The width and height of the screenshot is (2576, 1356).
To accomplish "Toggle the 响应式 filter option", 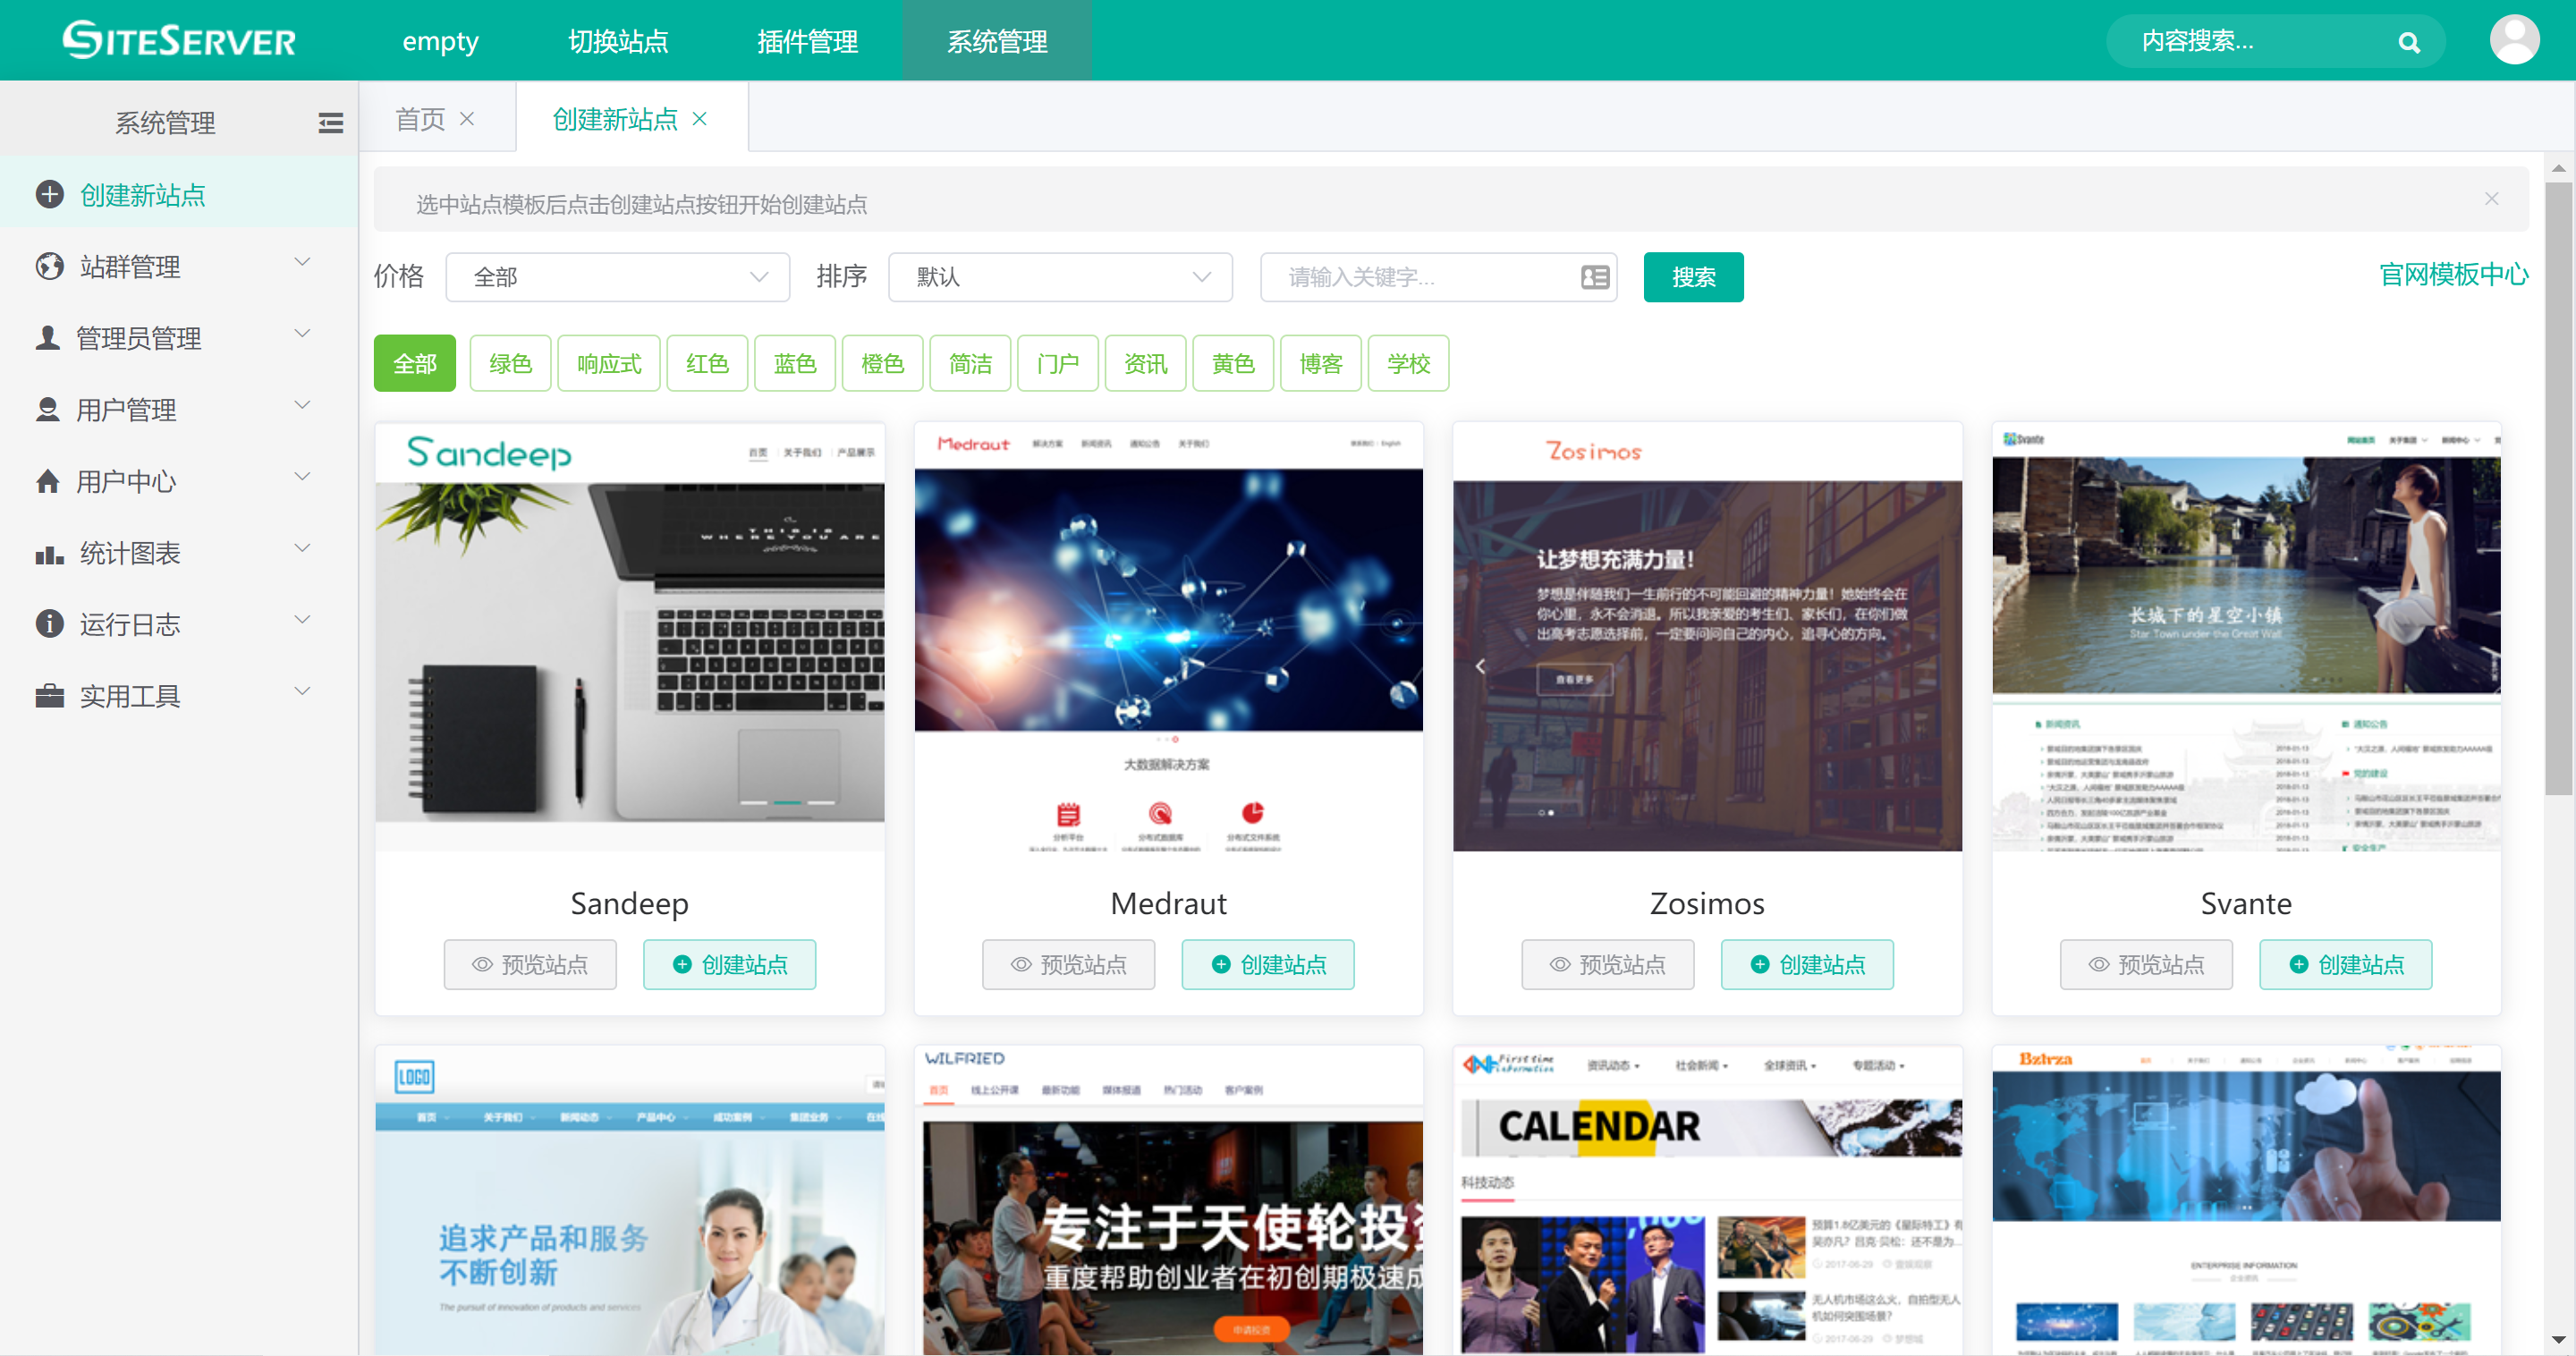I will pos(608,363).
